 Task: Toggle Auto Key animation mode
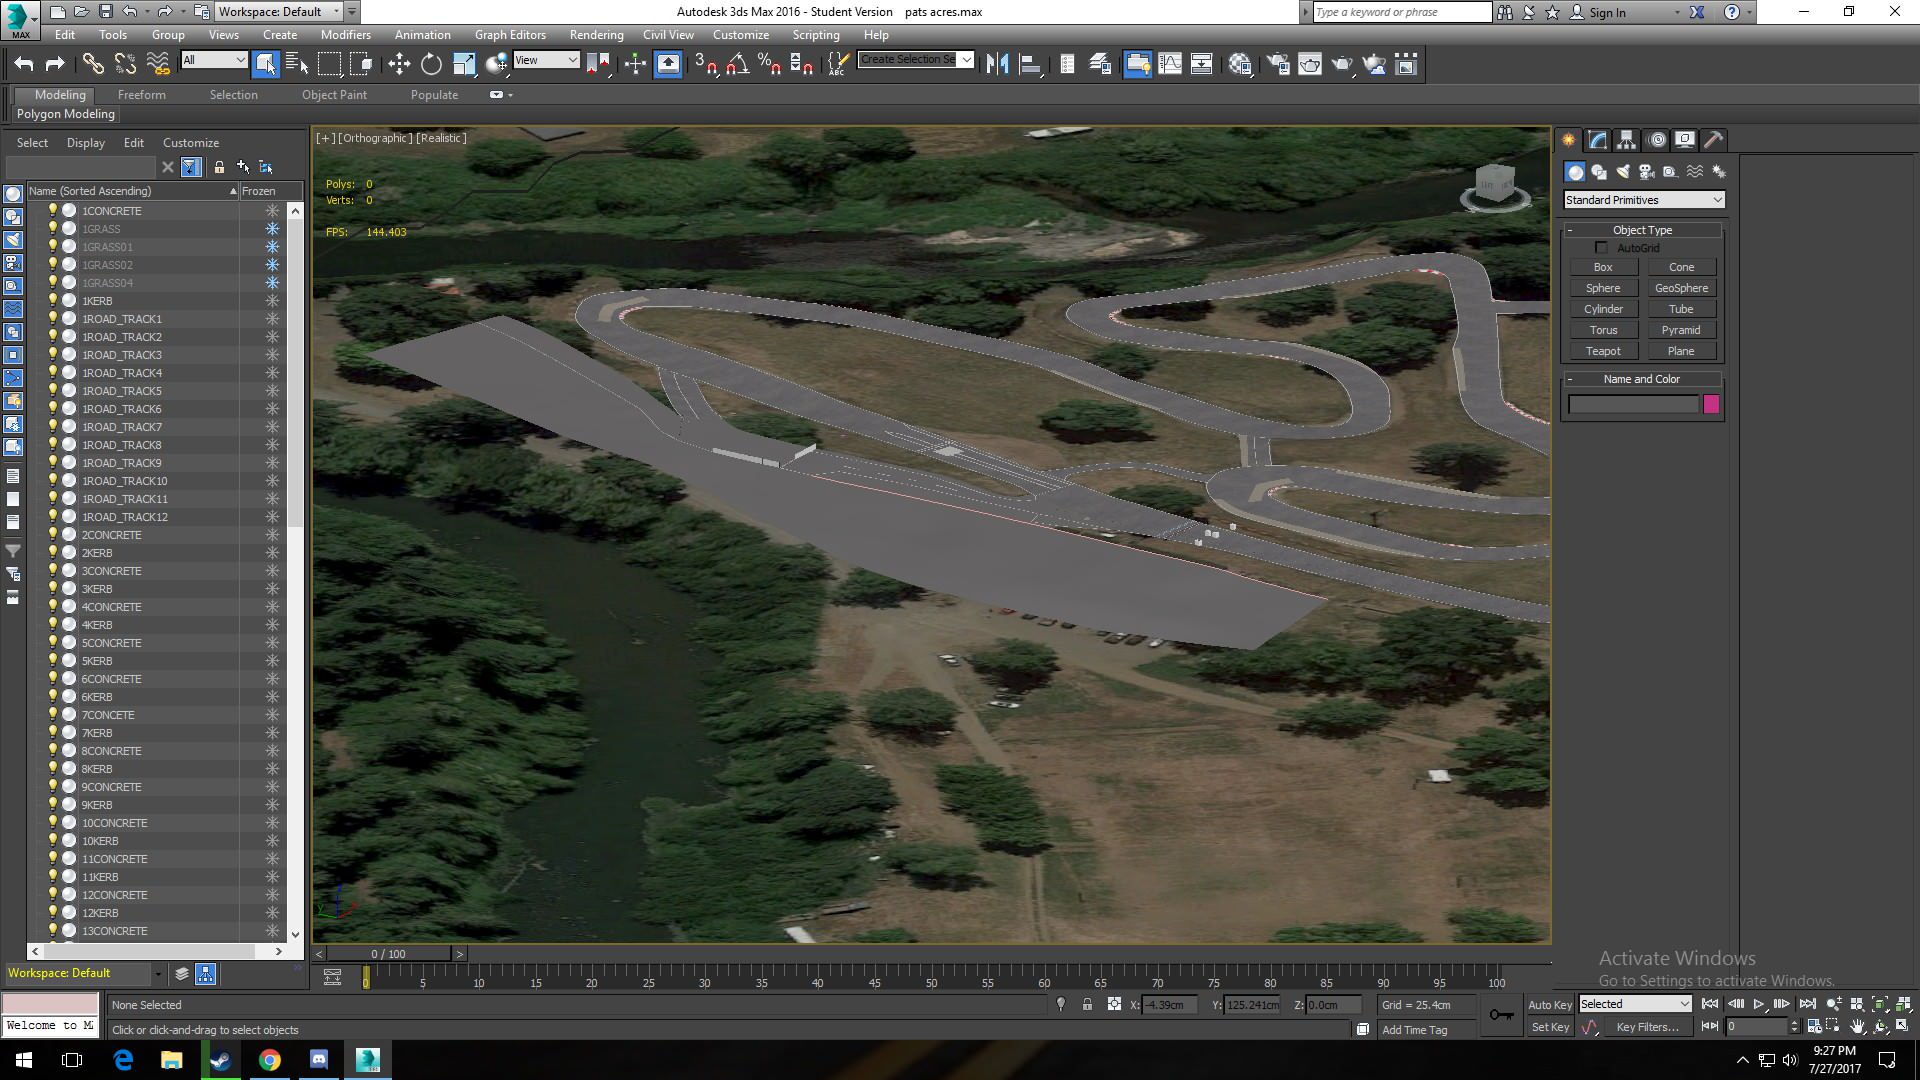1550,1005
